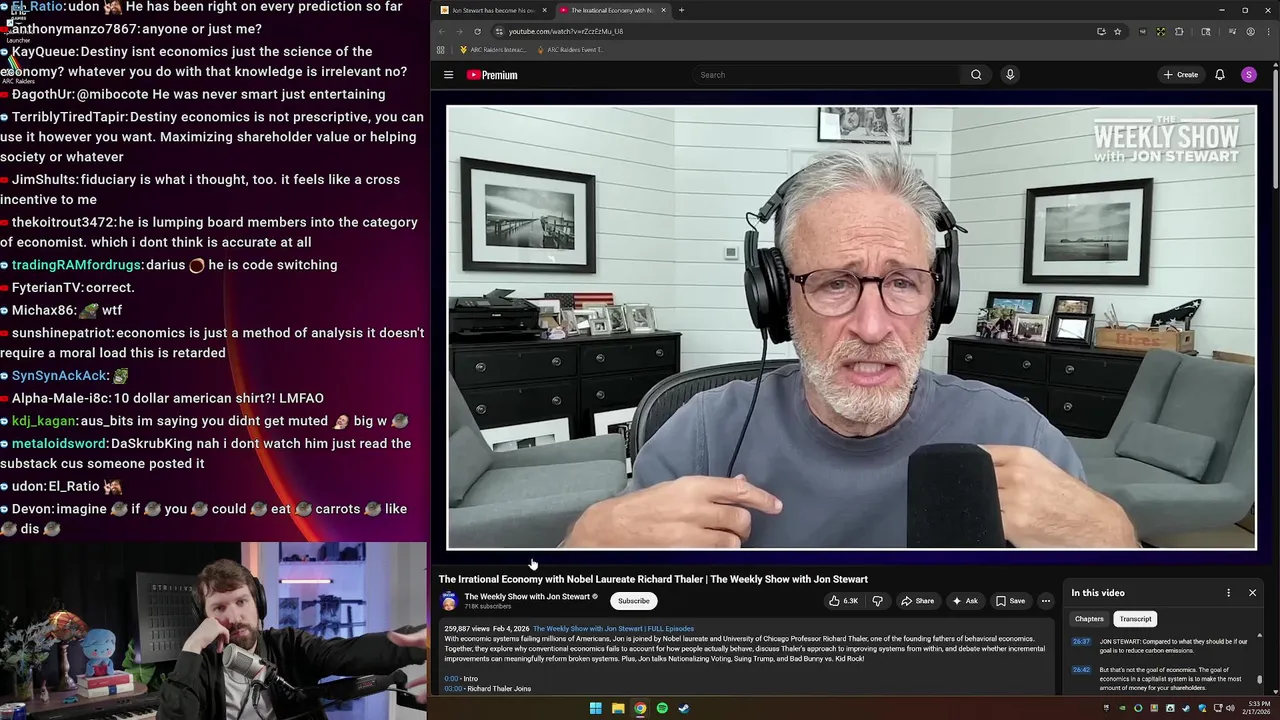Subscribe to The Weekly Show channel
This screenshot has width=1280, height=720.
pyautogui.click(x=633, y=601)
